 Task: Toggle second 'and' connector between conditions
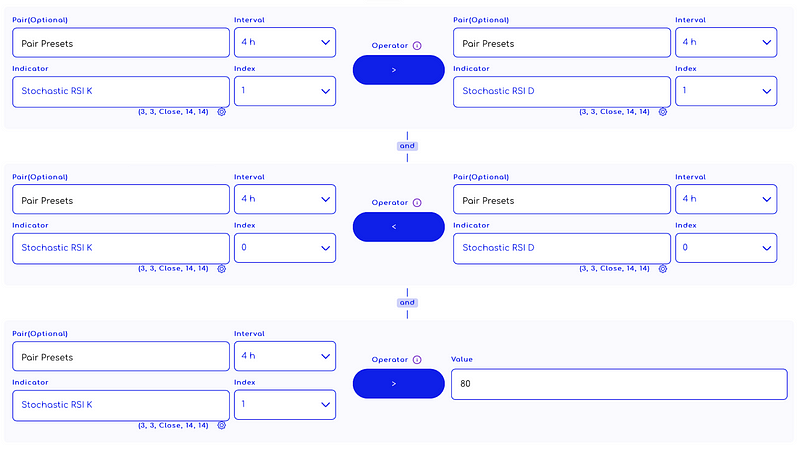tap(407, 303)
